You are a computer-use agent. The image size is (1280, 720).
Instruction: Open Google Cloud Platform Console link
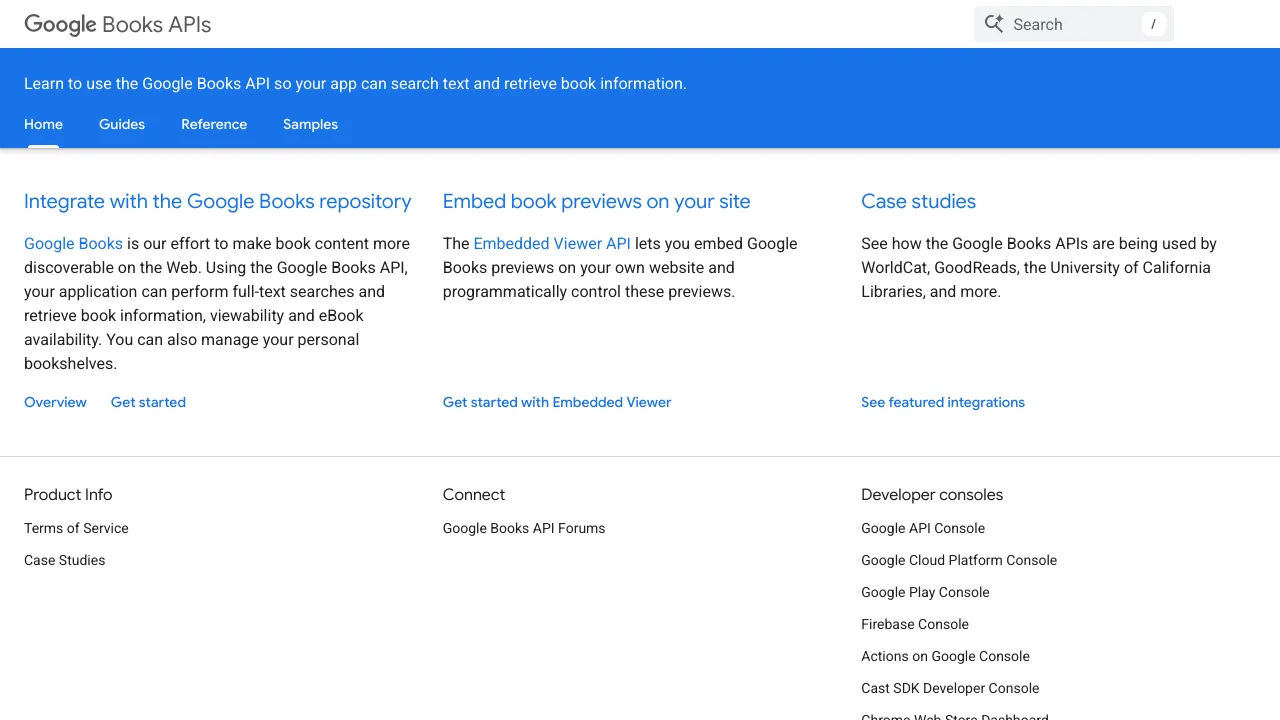pyautogui.click(x=959, y=560)
